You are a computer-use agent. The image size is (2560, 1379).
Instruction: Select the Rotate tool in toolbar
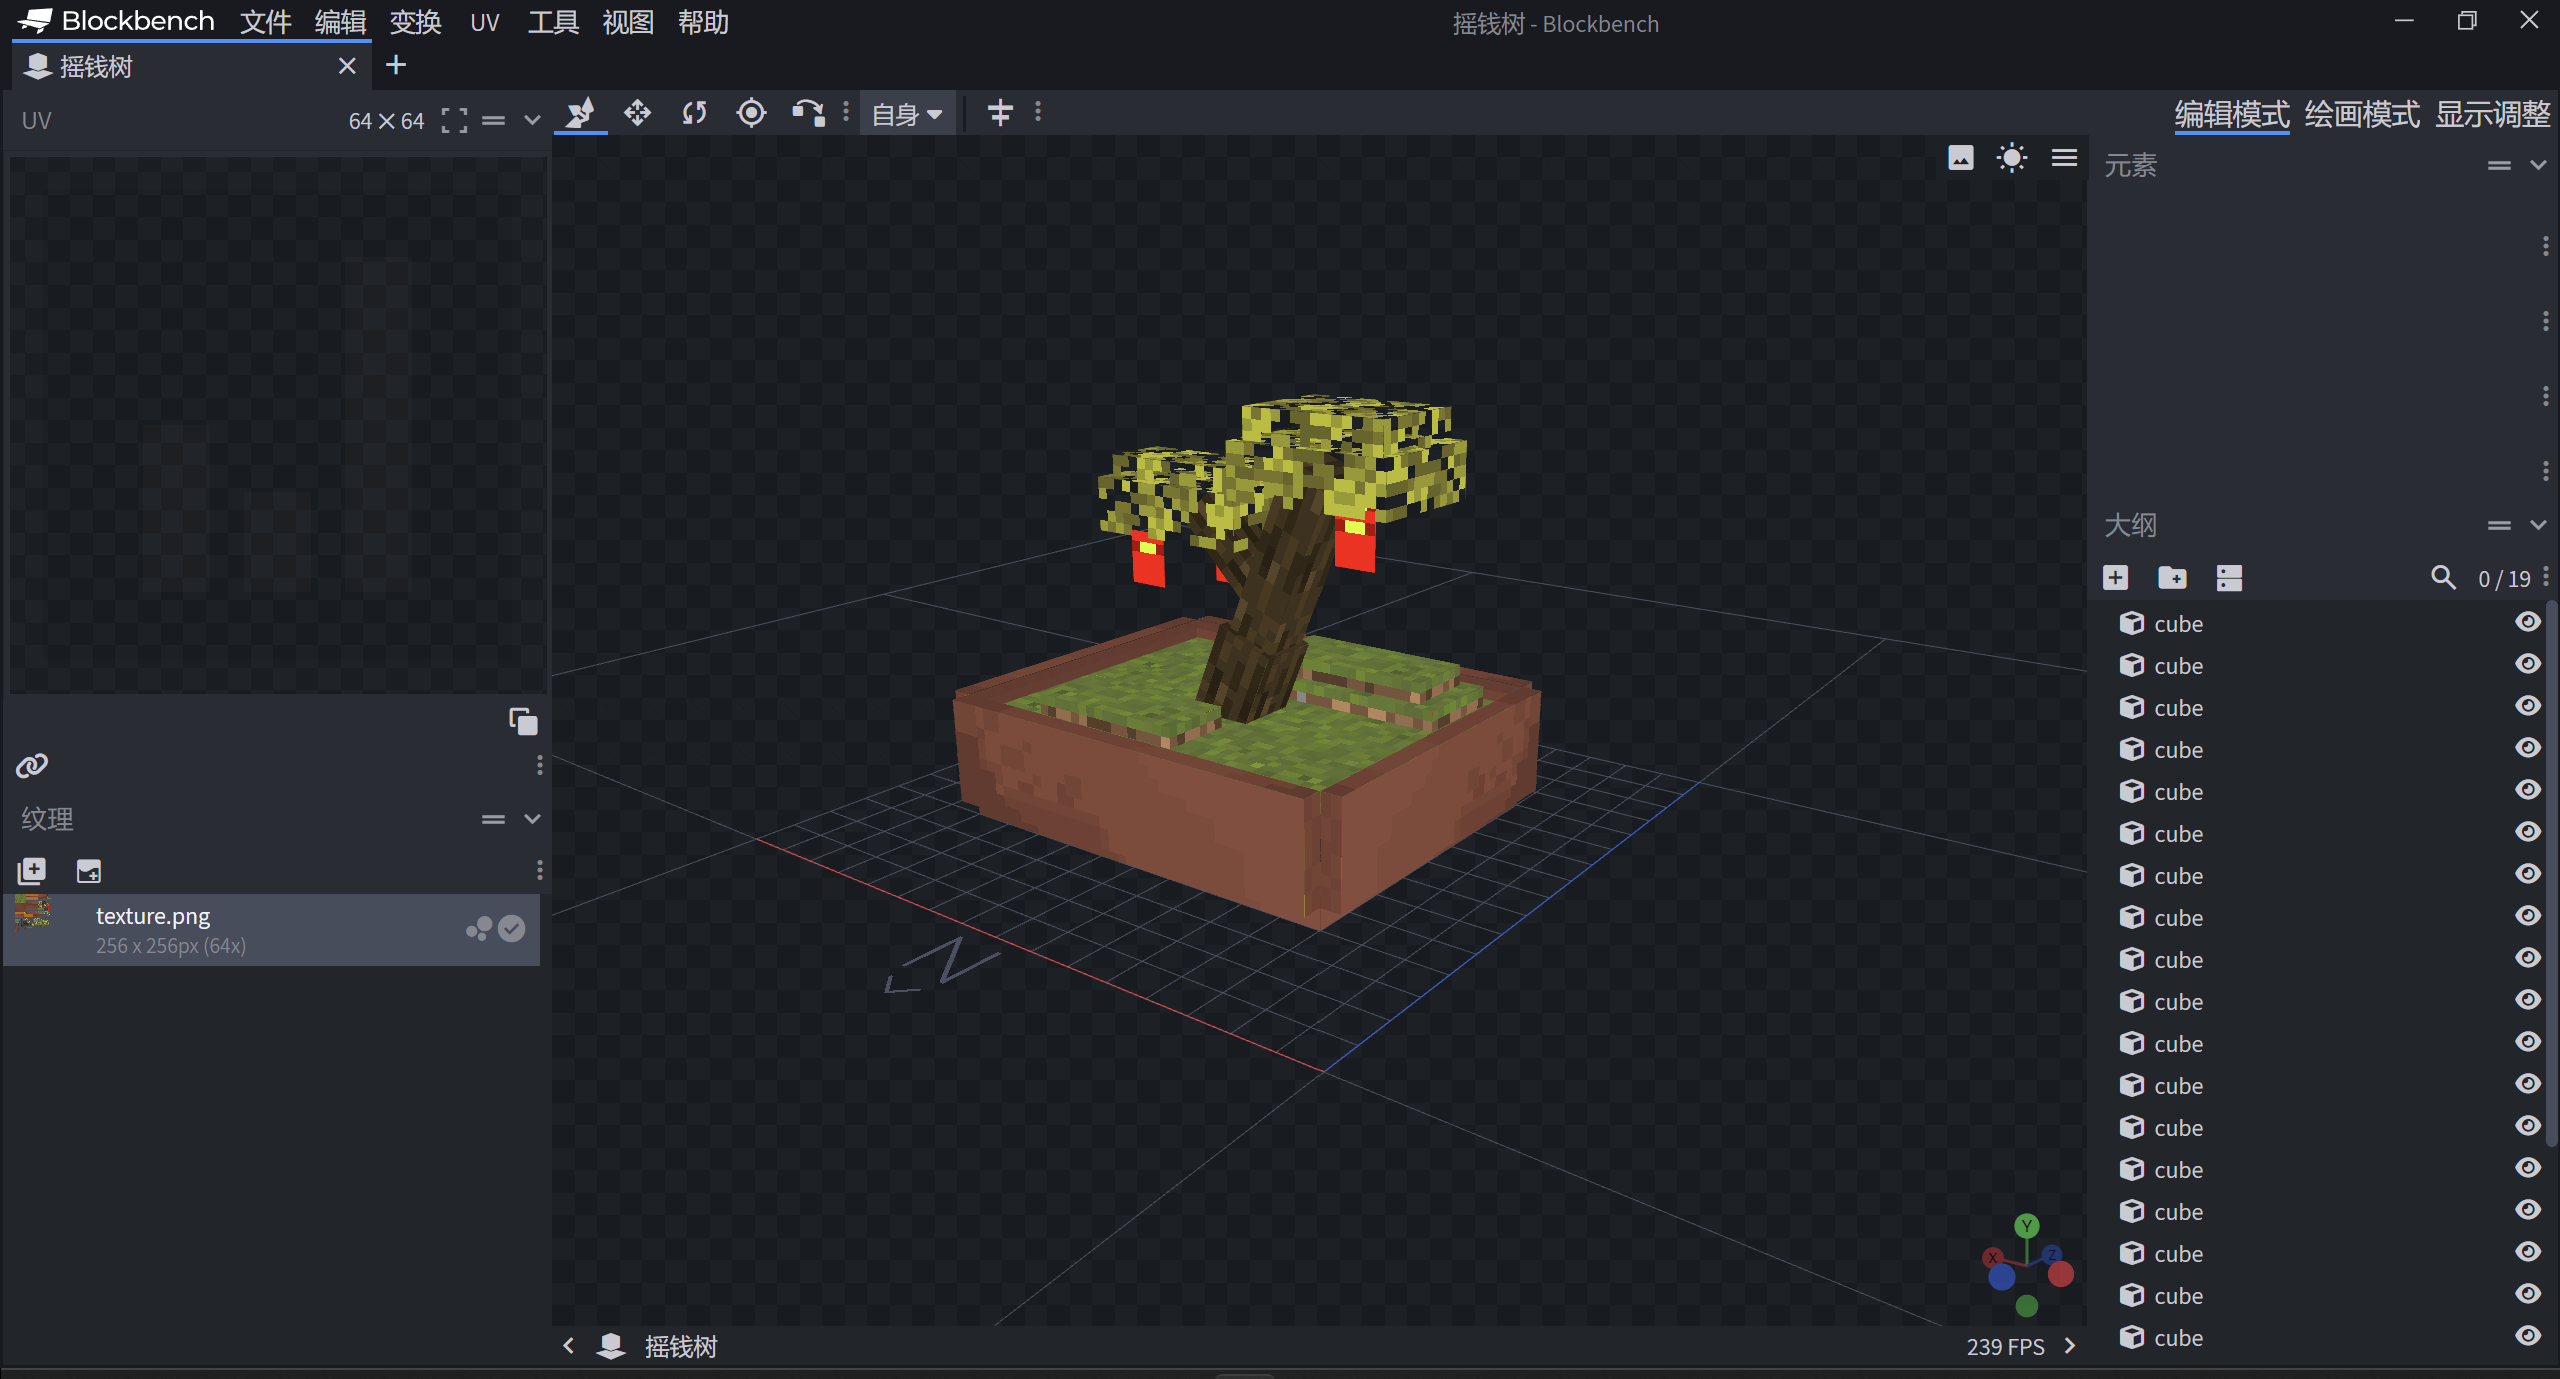(694, 113)
